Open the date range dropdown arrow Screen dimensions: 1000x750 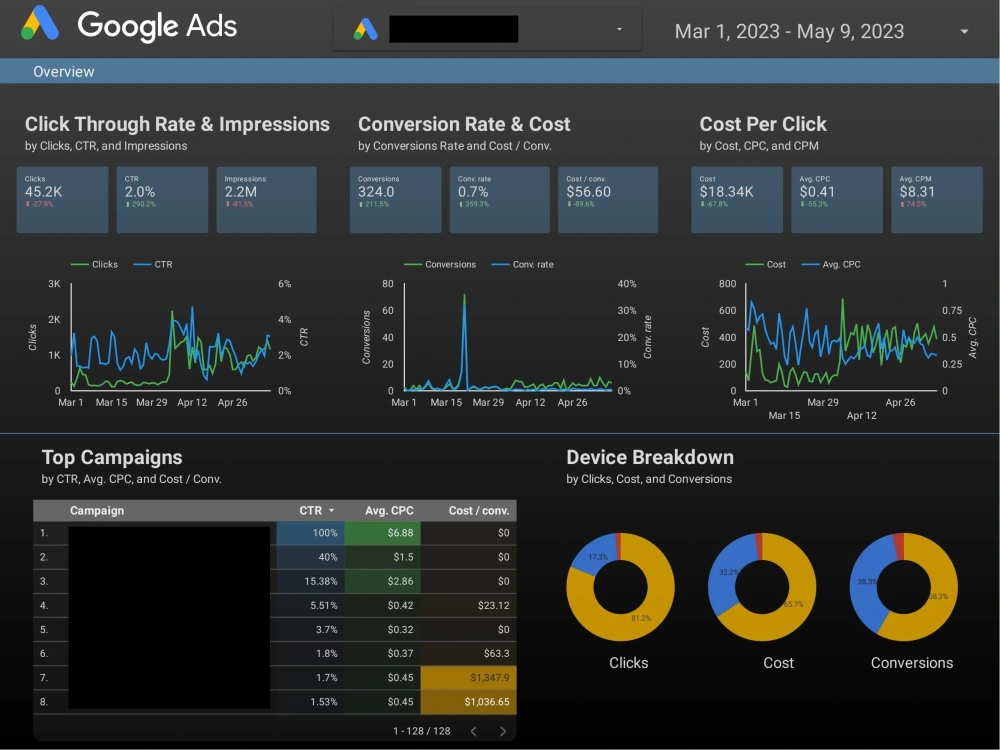pyautogui.click(x=964, y=31)
